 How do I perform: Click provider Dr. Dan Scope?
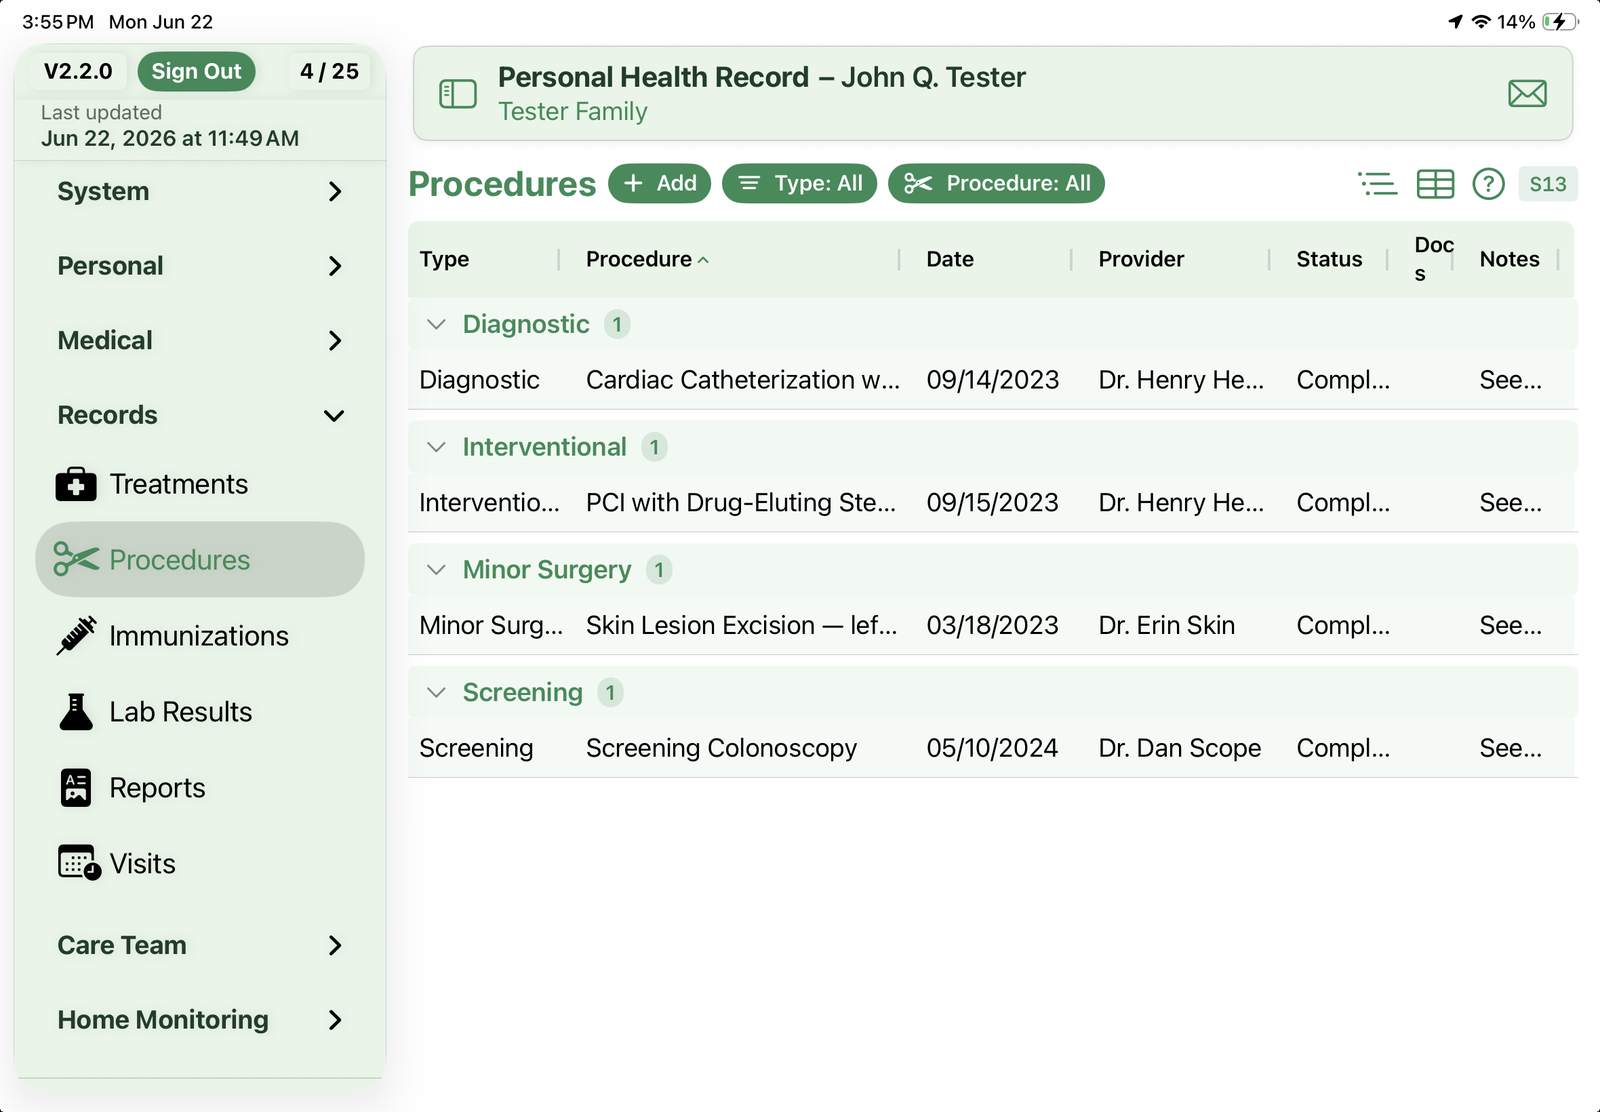[1179, 748]
